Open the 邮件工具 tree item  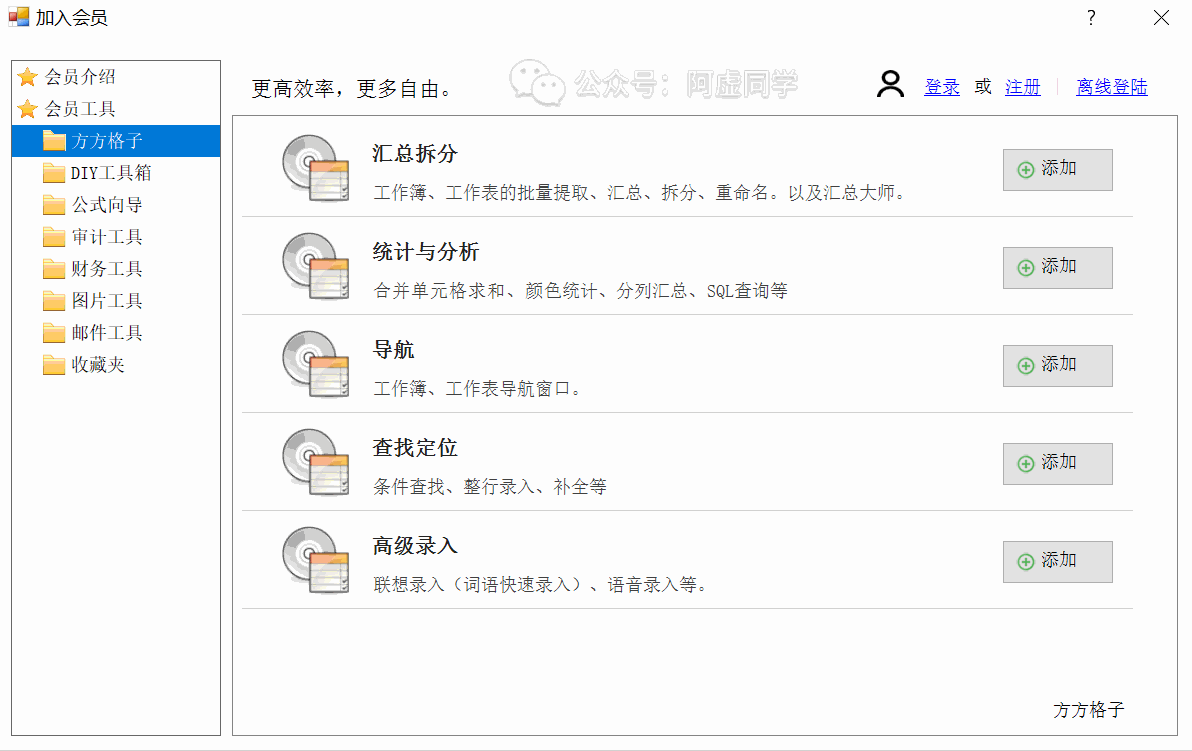click(107, 333)
